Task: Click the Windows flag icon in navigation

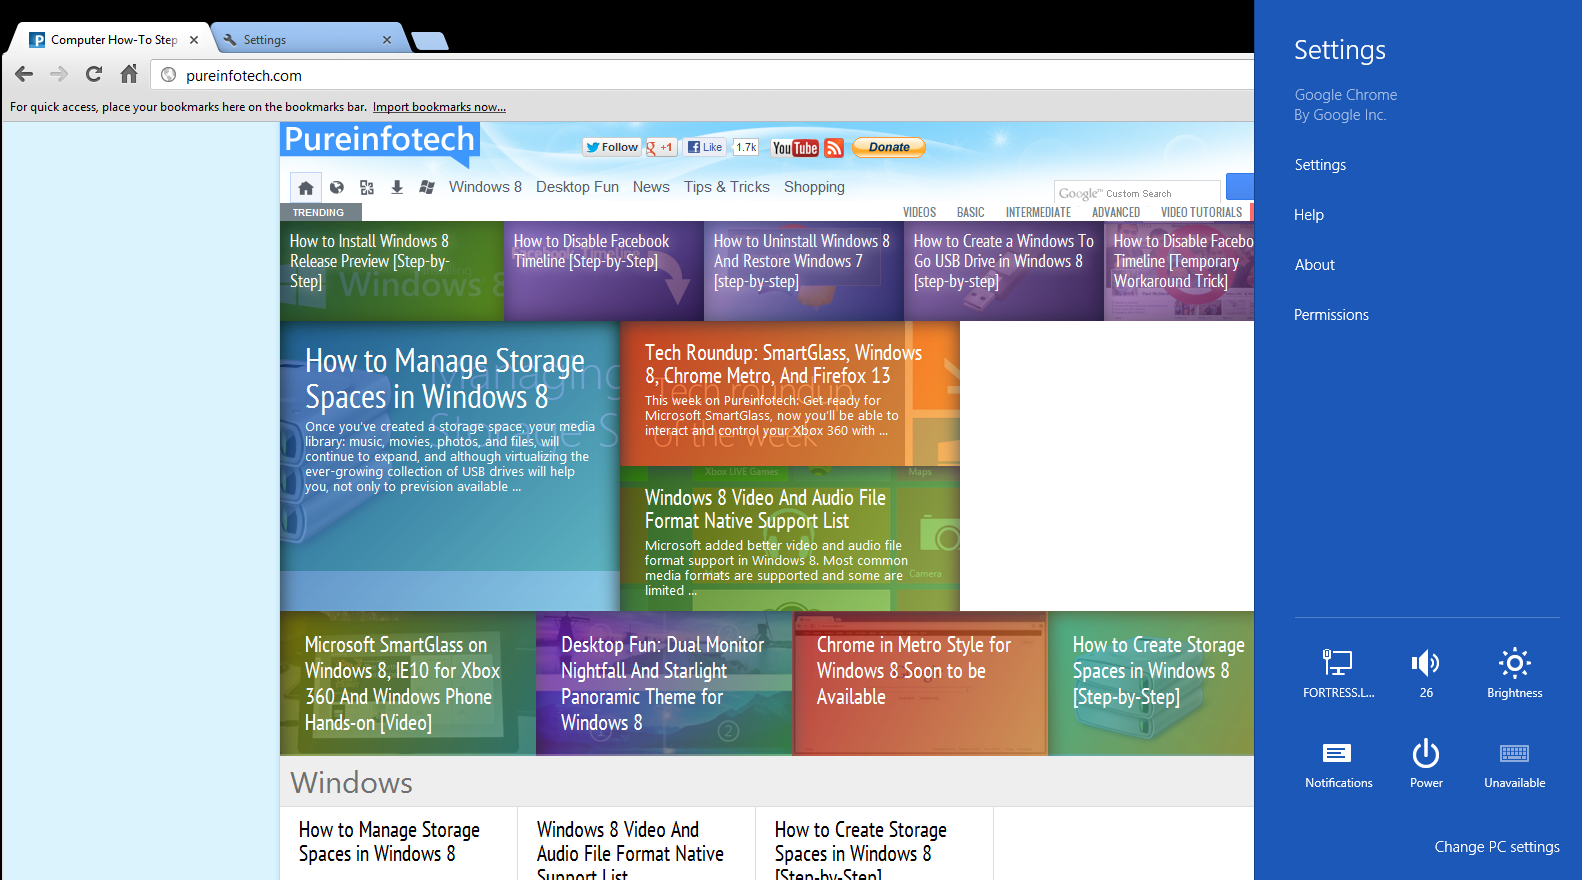Action: coord(427,187)
